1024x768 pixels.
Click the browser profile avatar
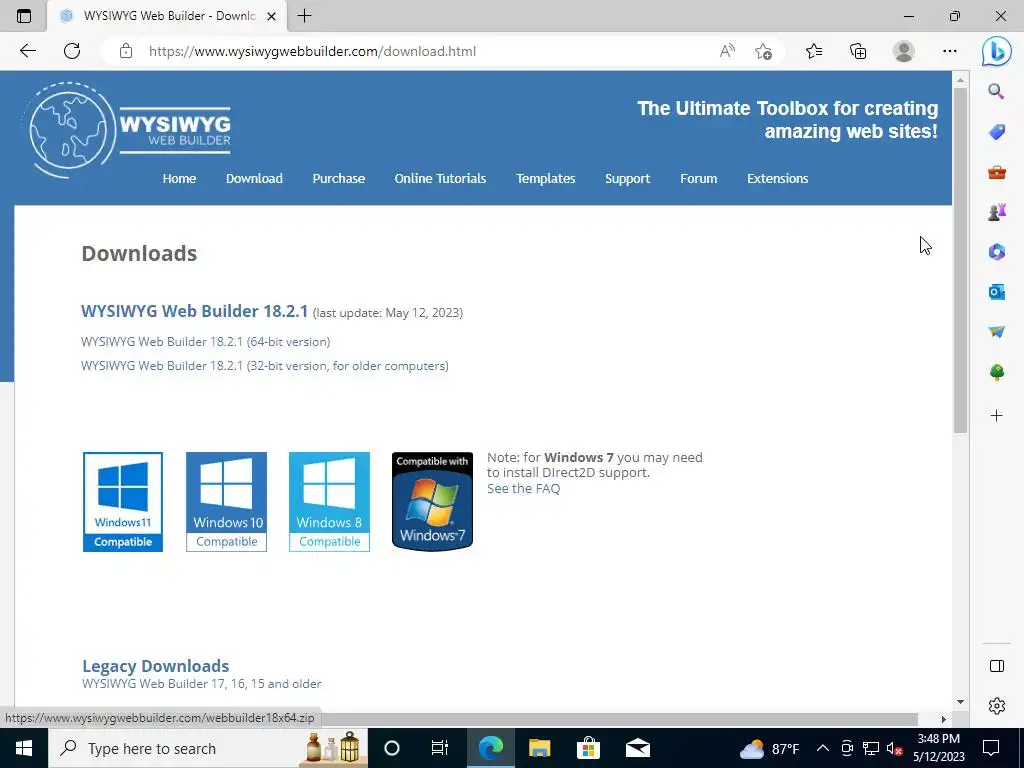pyautogui.click(x=904, y=51)
